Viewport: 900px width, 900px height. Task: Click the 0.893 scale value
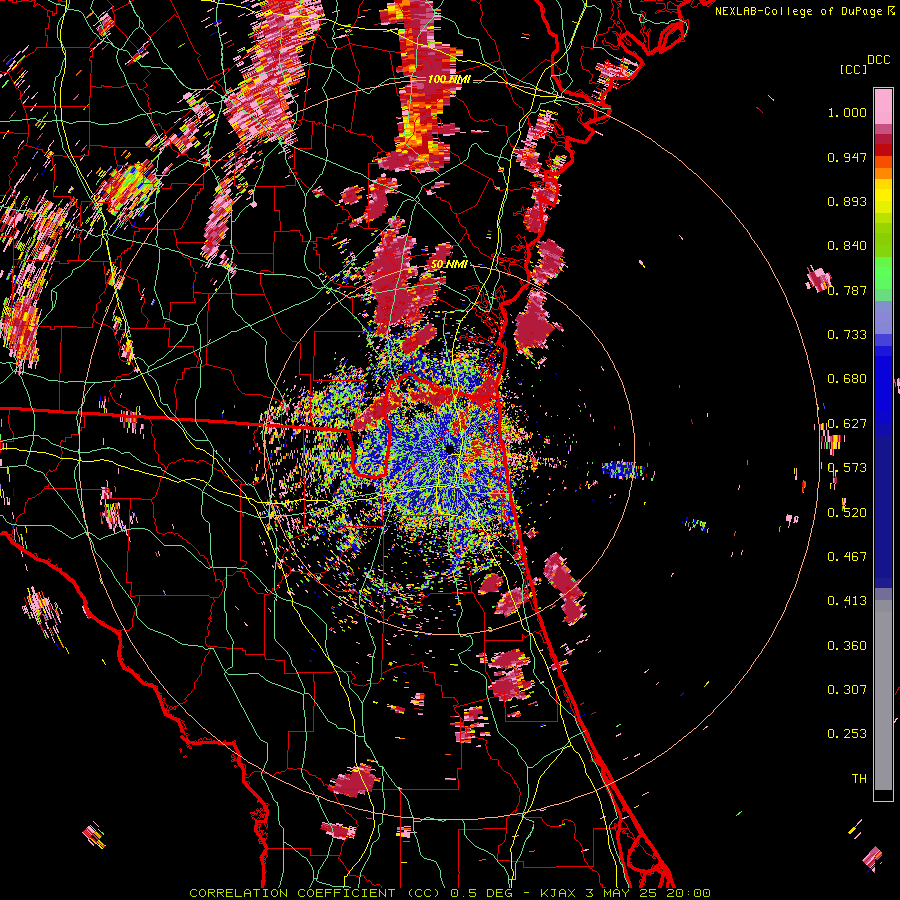(x=847, y=201)
